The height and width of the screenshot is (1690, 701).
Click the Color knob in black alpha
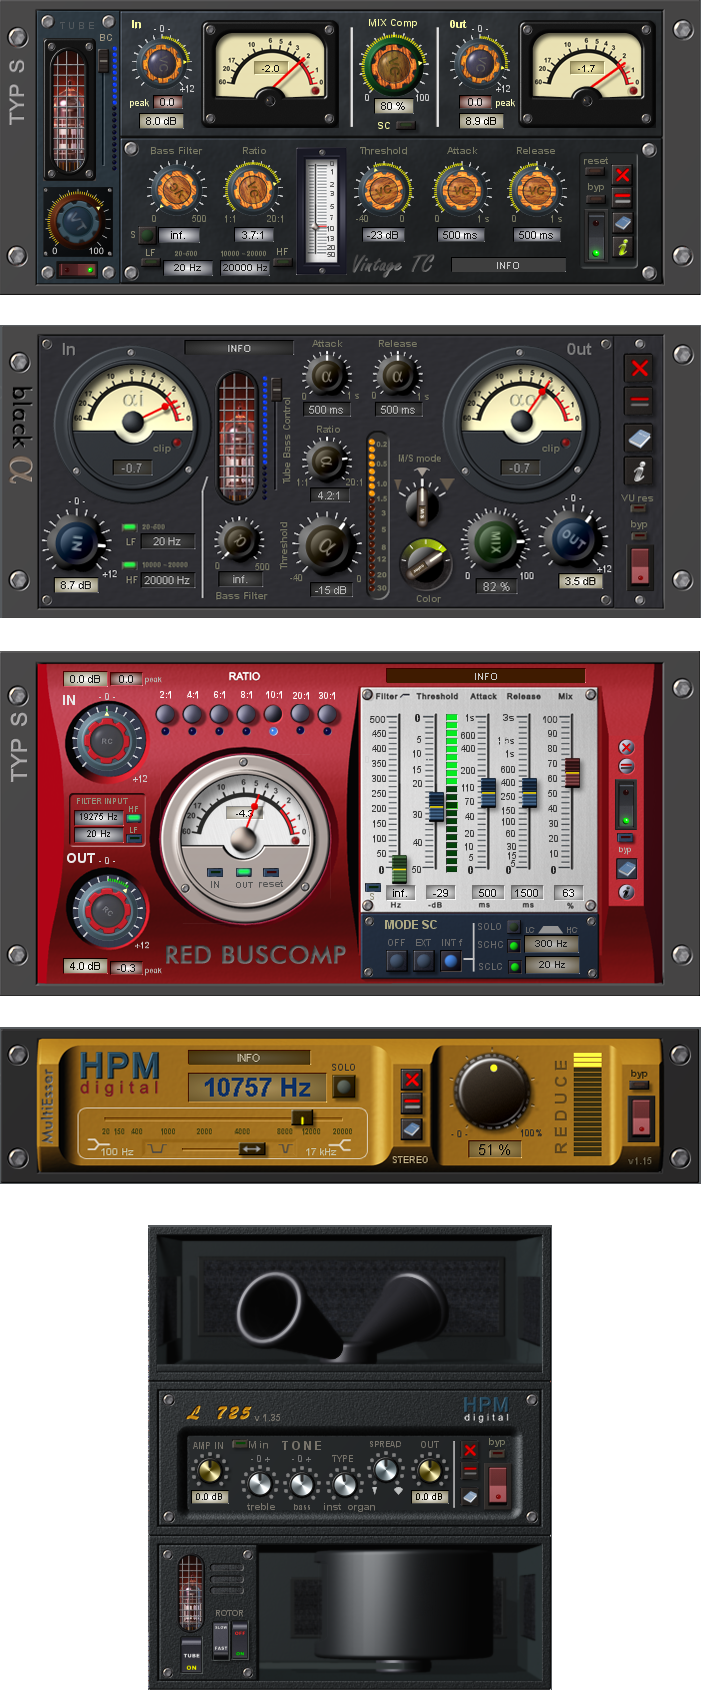(x=428, y=565)
